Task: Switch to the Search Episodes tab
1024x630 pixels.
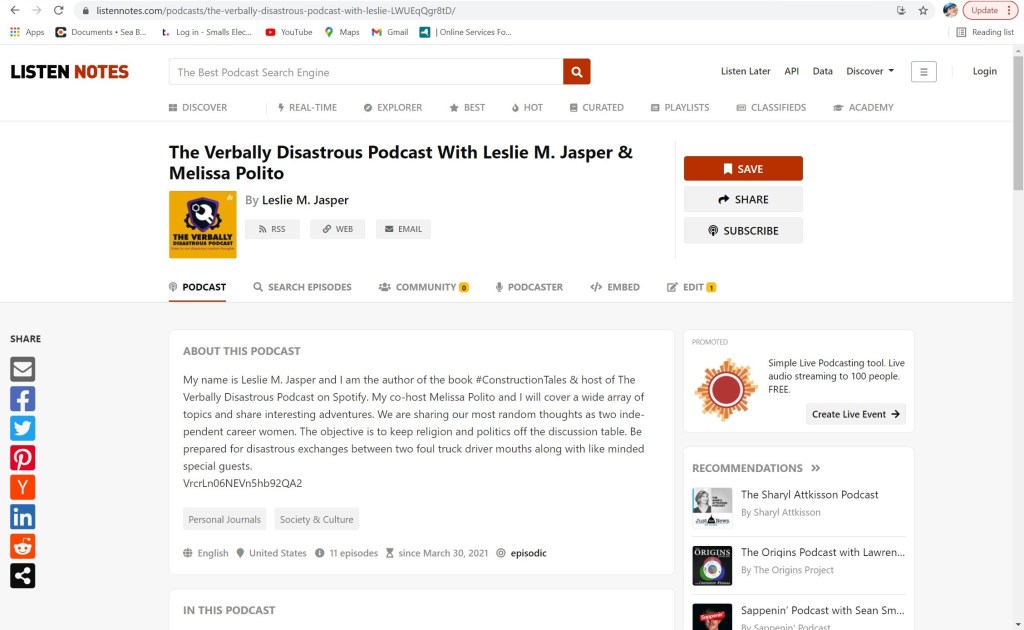Action: click(x=302, y=287)
